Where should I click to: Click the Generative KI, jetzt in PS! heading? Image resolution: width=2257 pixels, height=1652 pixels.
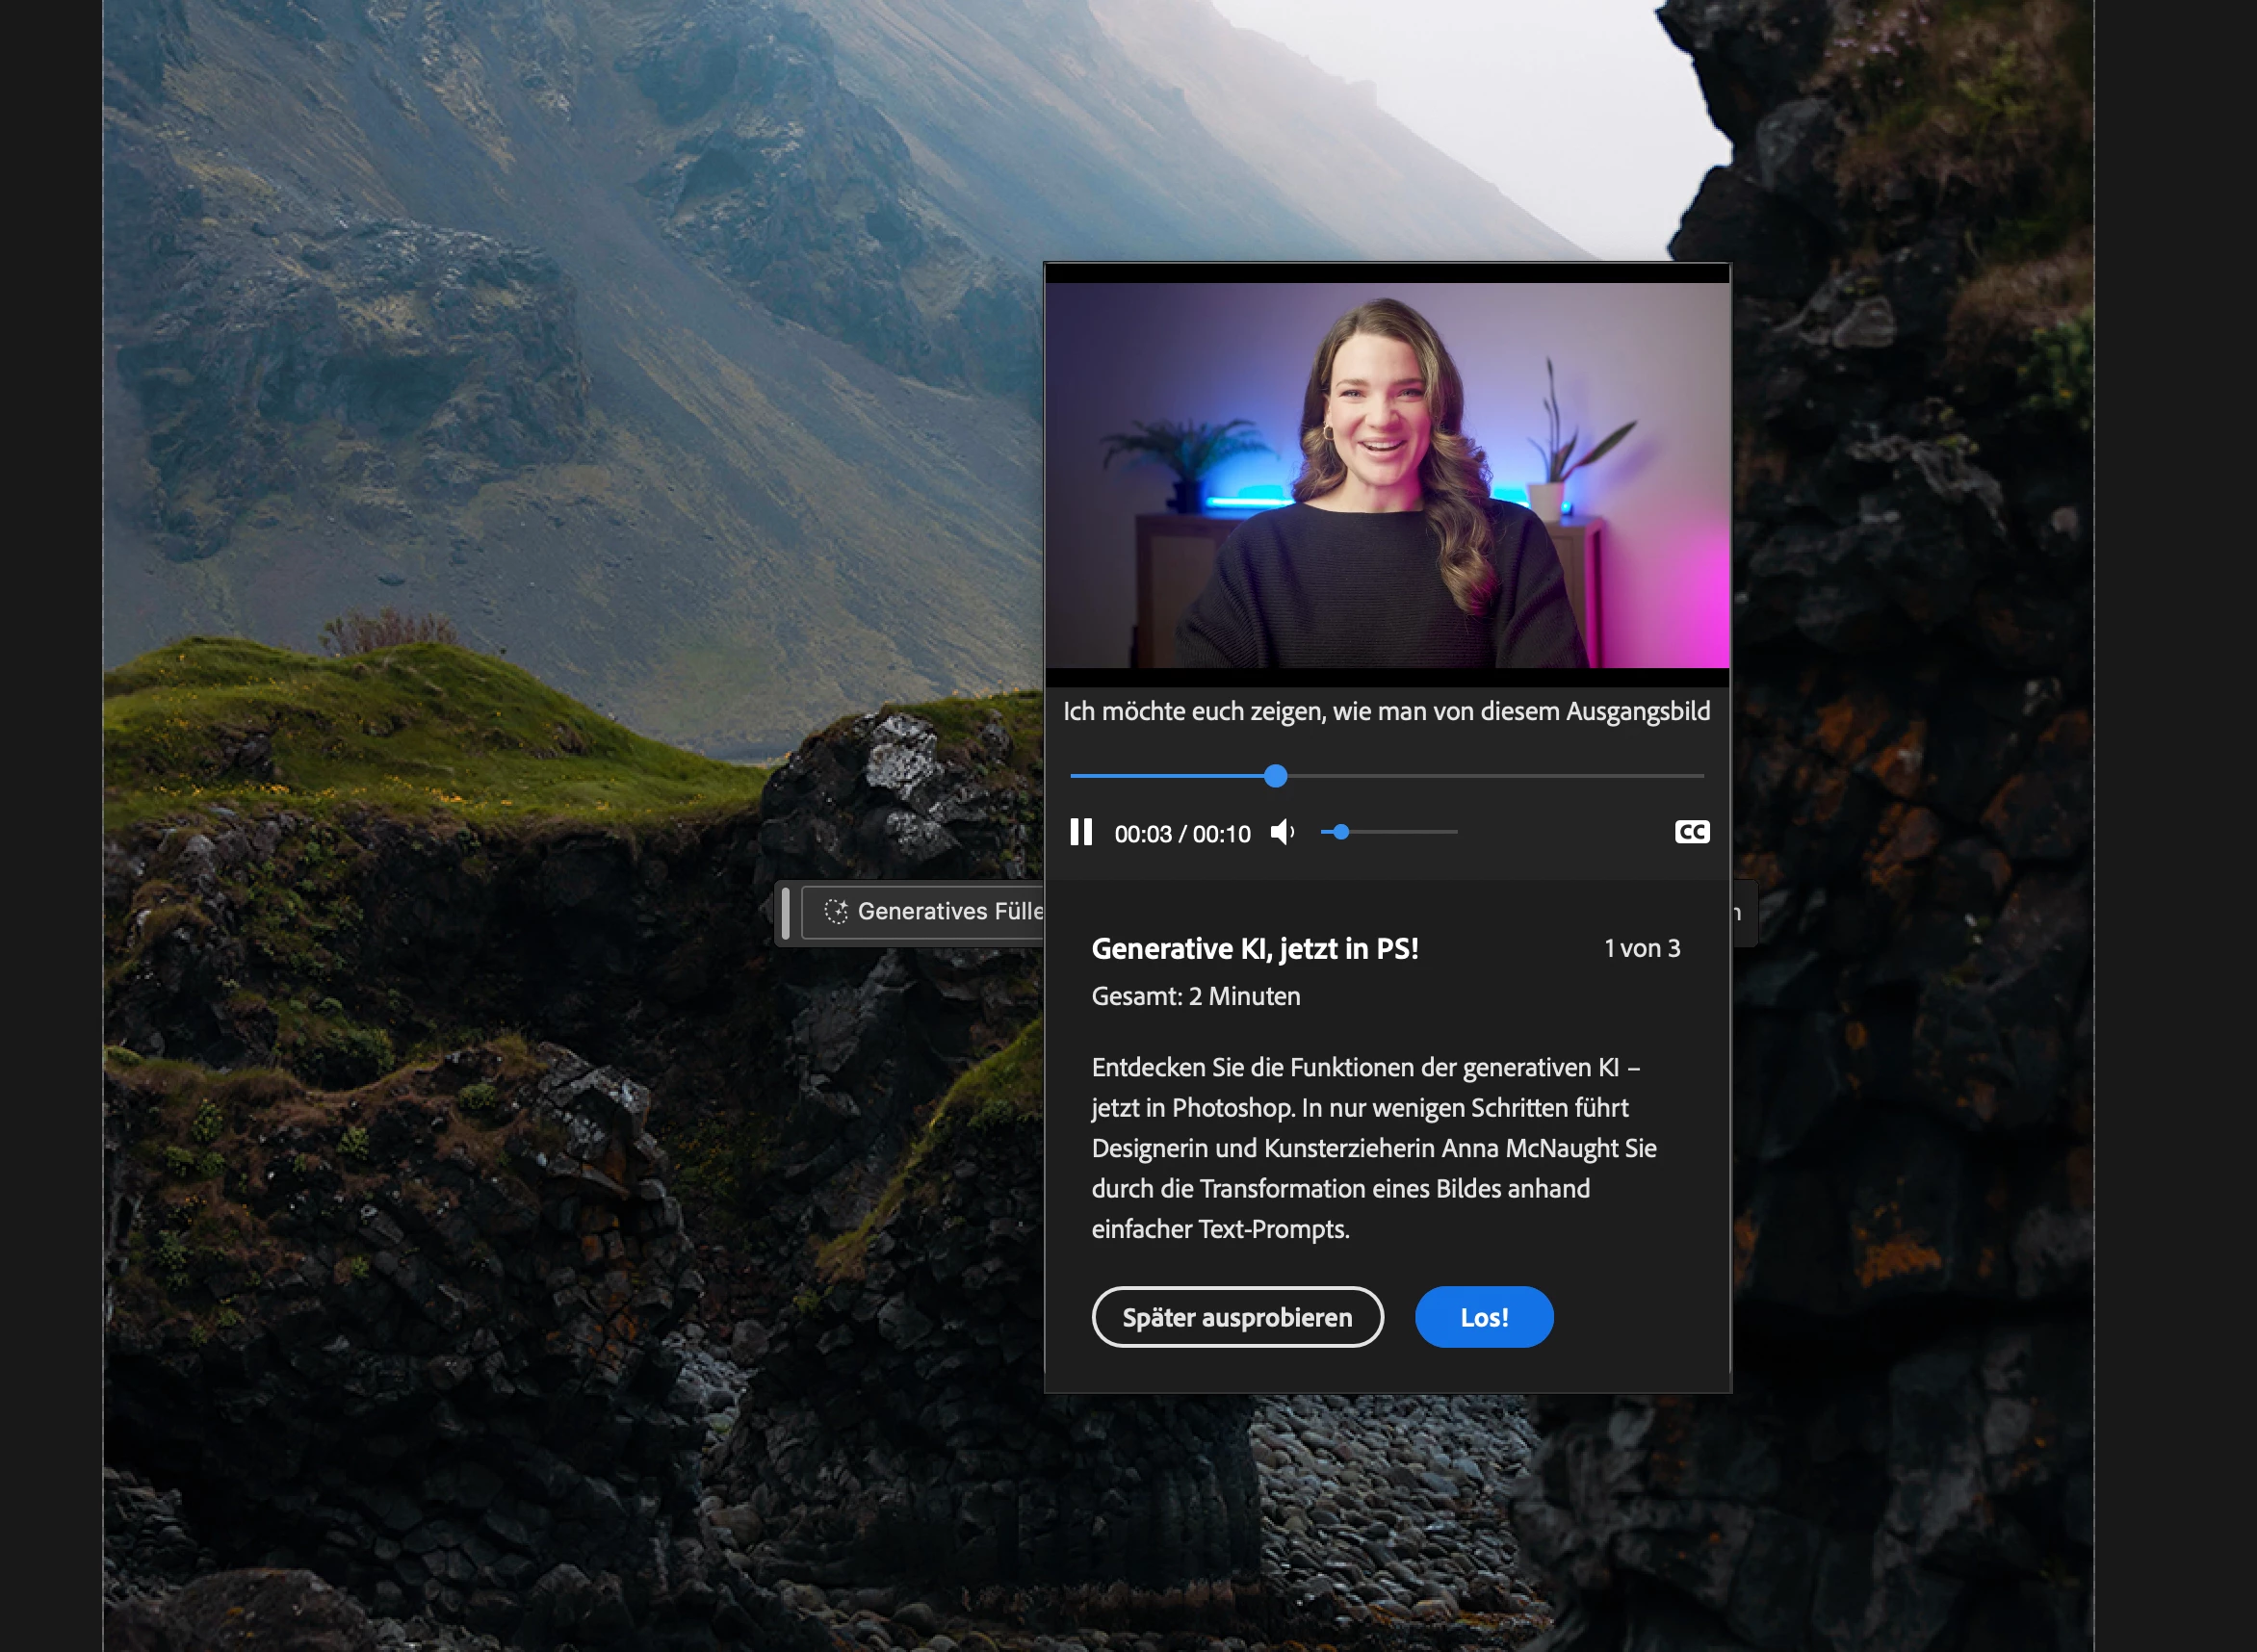click(x=1254, y=948)
